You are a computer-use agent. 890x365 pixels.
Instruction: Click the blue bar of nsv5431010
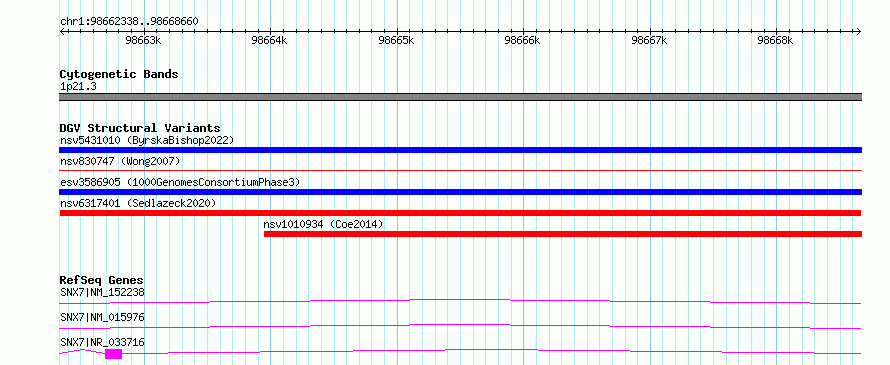pyautogui.click(x=460, y=150)
